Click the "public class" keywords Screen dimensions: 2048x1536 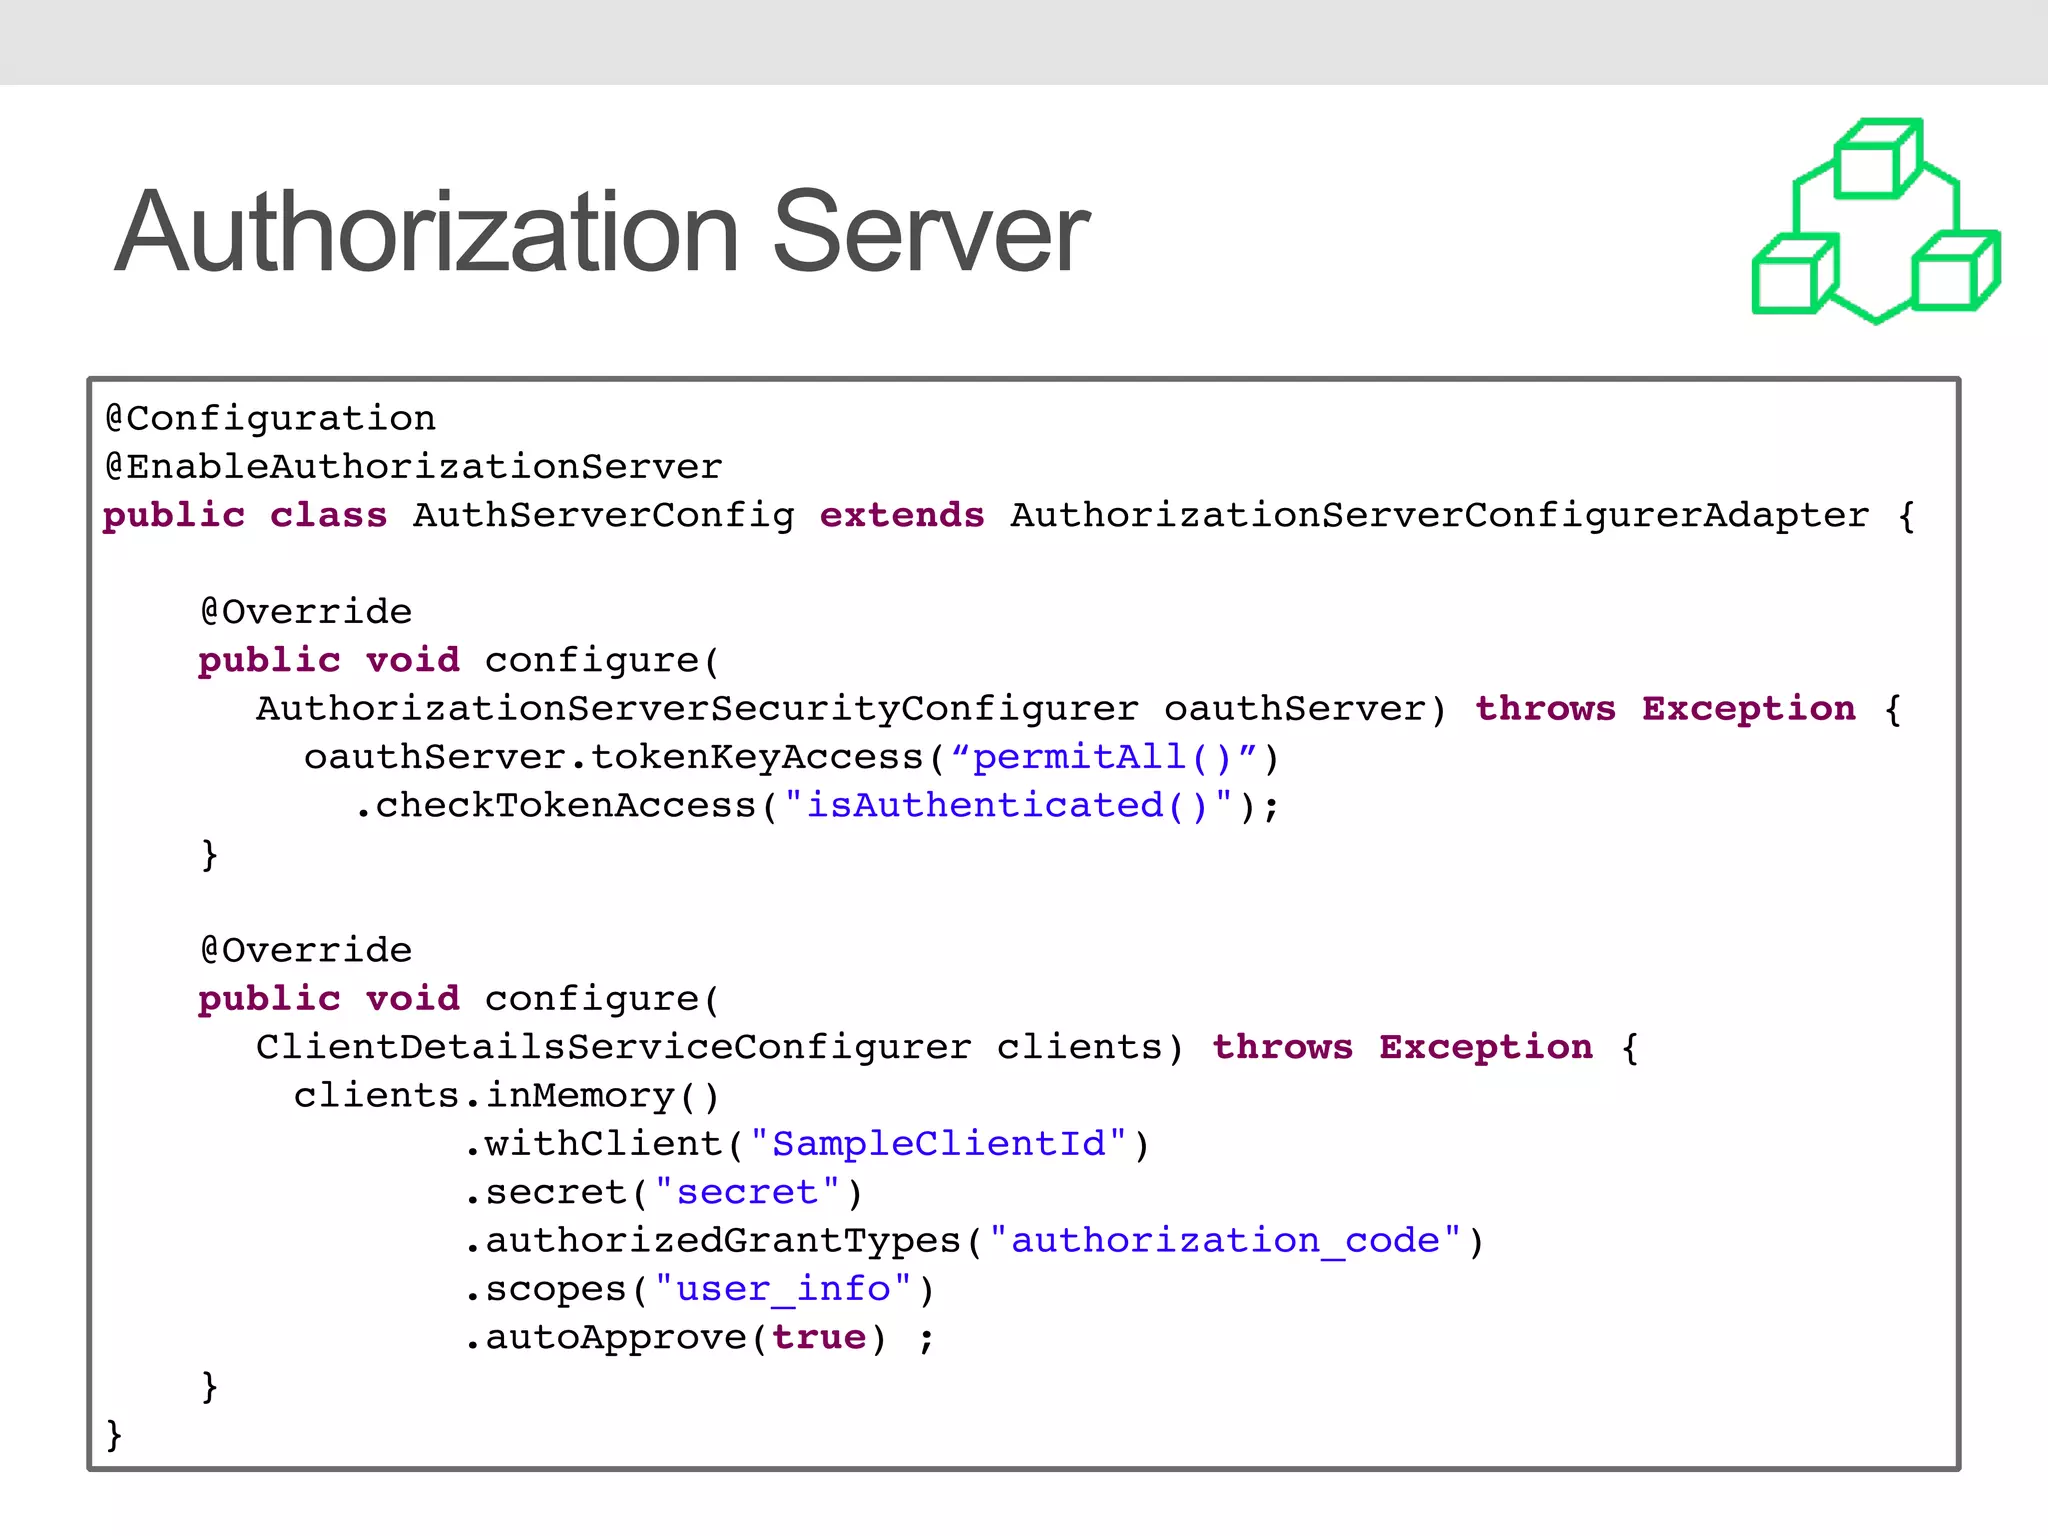coord(245,516)
